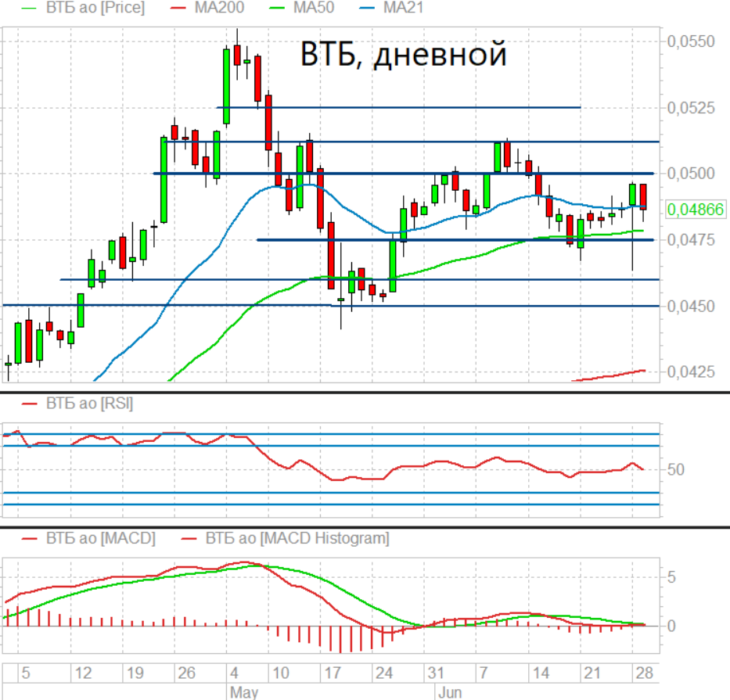Click the MA21 legend label
This screenshot has width=730, height=700.
coord(403,8)
